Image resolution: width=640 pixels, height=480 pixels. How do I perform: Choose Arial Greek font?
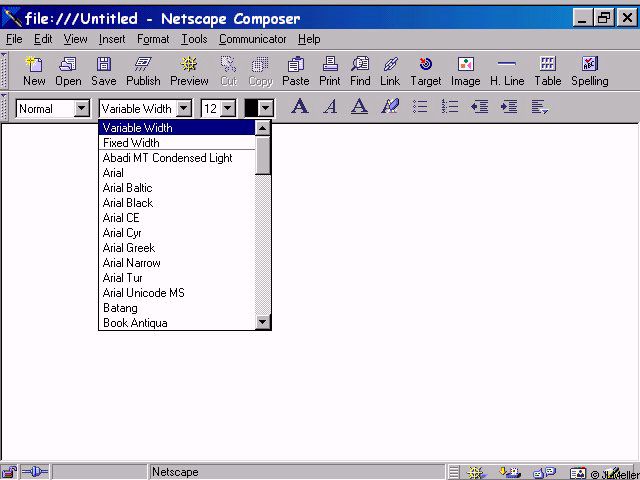[177, 248]
